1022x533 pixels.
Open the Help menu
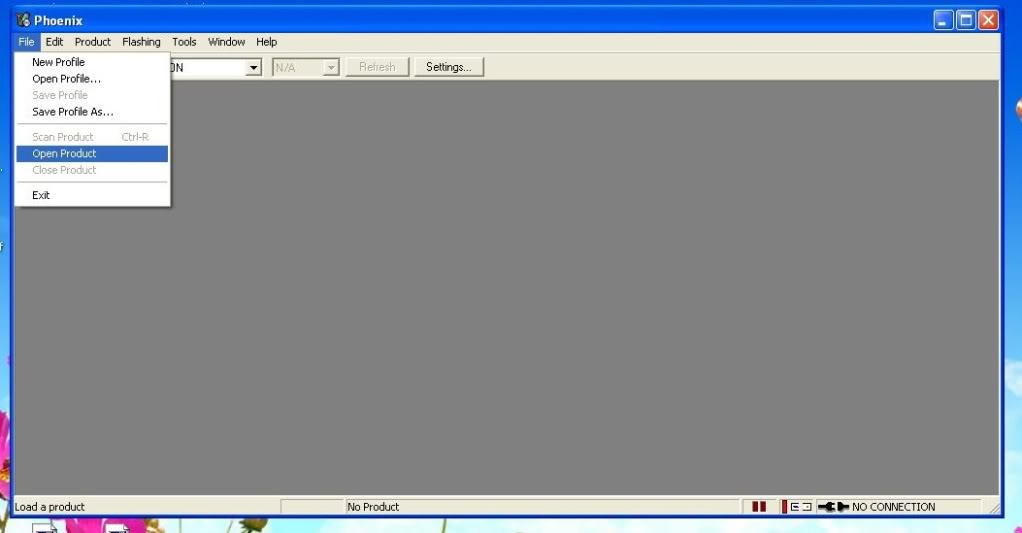(266, 42)
